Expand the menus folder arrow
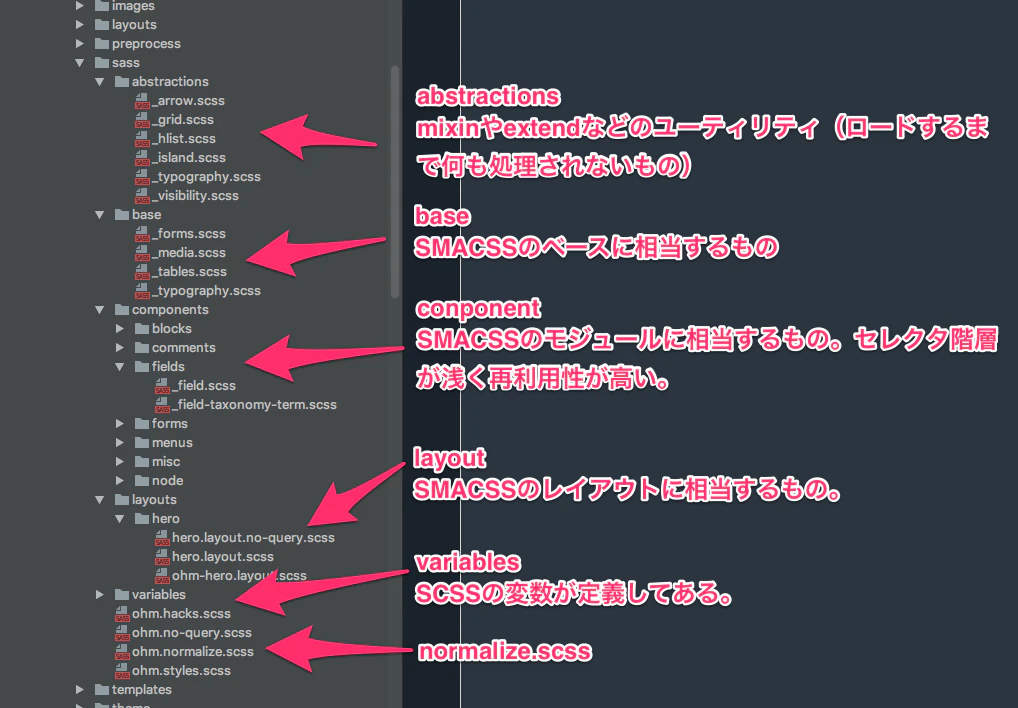This screenshot has height=708, width=1018. (119, 443)
